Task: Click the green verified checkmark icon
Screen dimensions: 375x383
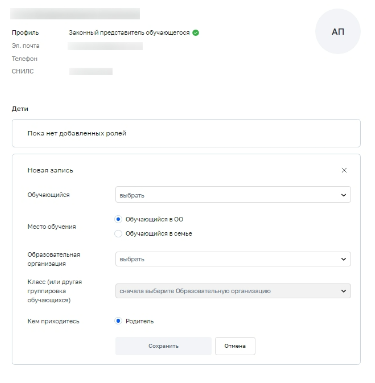Action: pyautogui.click(x=196, y=33)
